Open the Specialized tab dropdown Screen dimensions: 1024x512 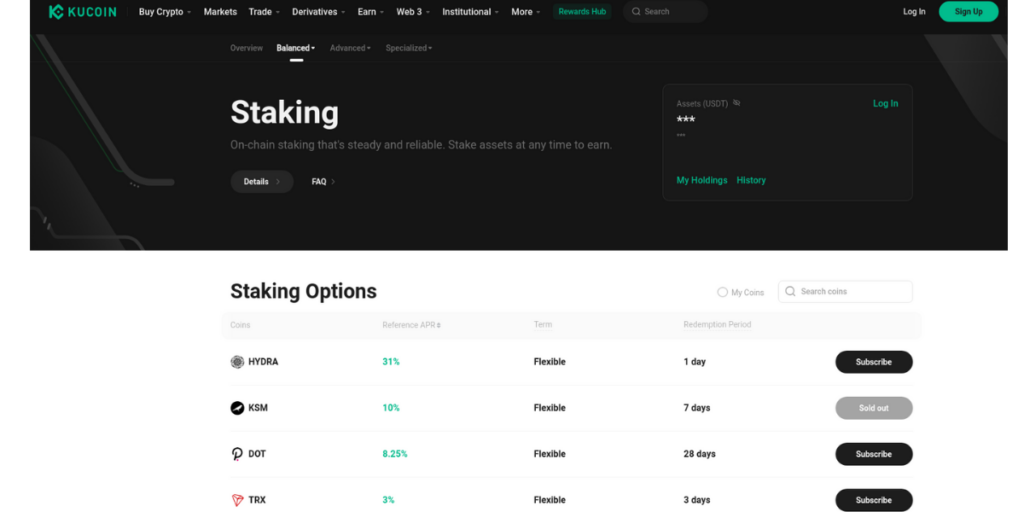tap(409, 48)
